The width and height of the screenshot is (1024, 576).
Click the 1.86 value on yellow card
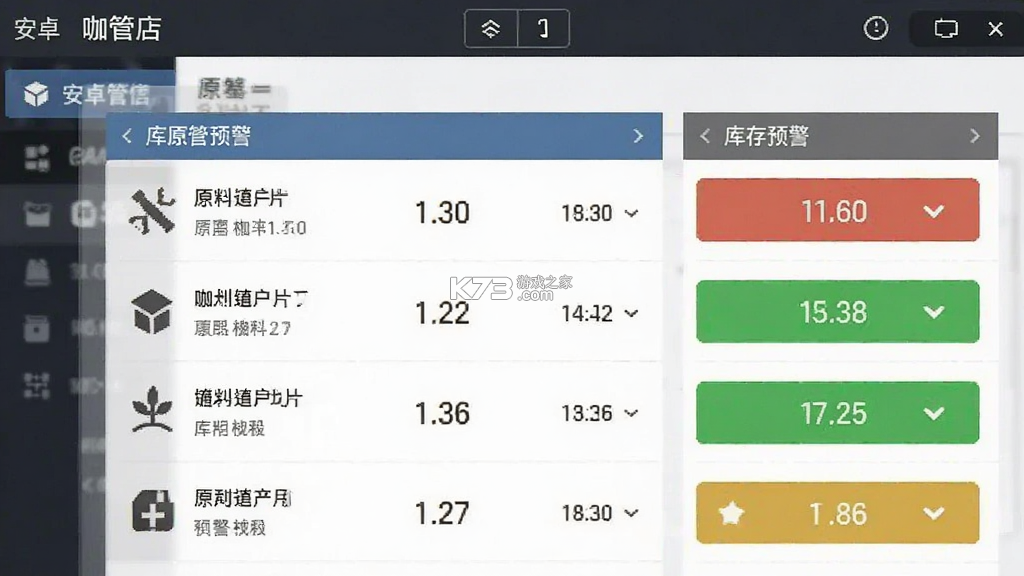click(838, 514)
